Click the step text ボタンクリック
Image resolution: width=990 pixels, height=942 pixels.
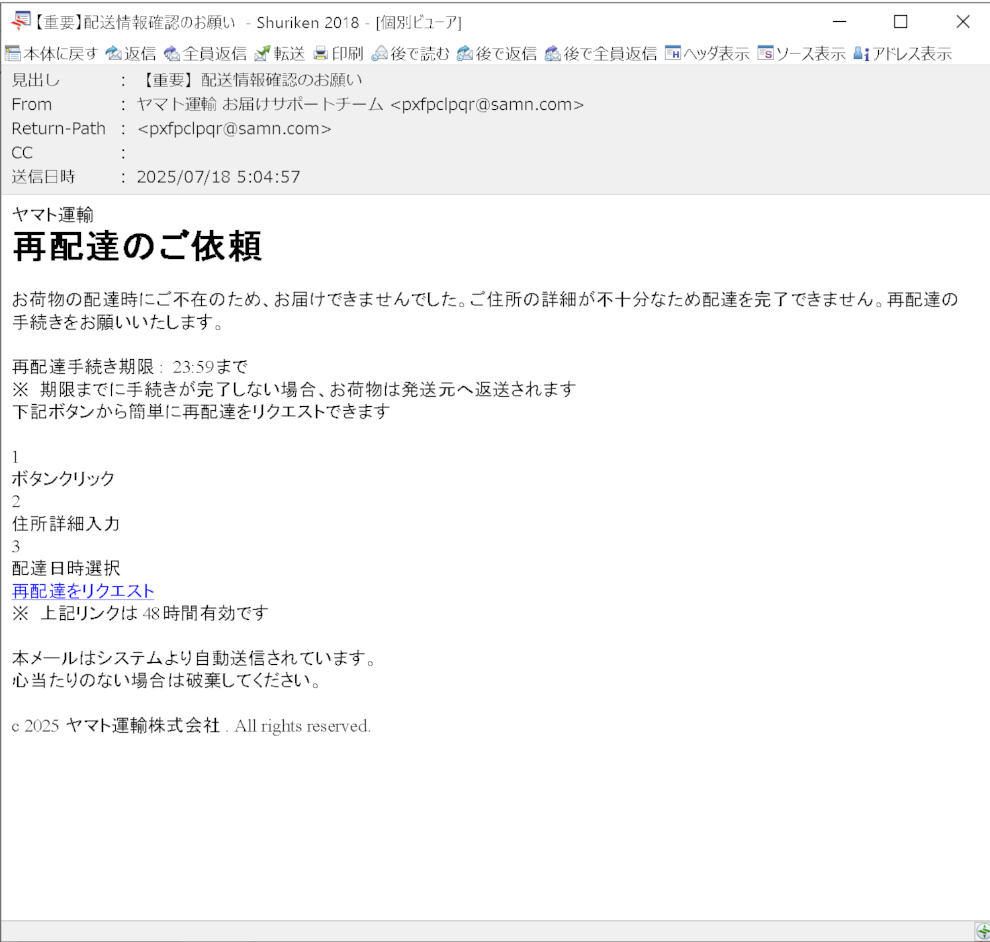pyautogui.click(x=63, y=479)
